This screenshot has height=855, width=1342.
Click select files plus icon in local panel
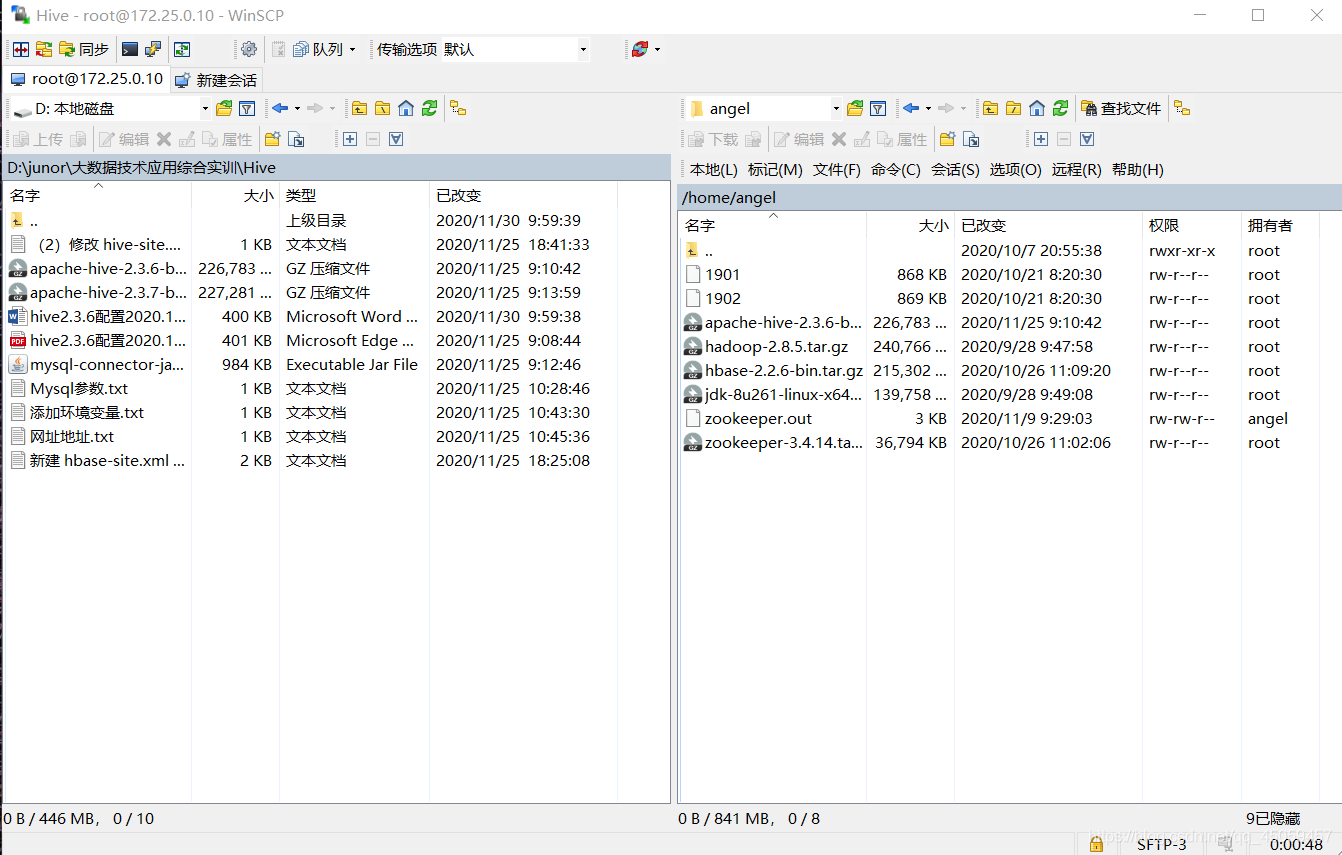coord(349,139)
